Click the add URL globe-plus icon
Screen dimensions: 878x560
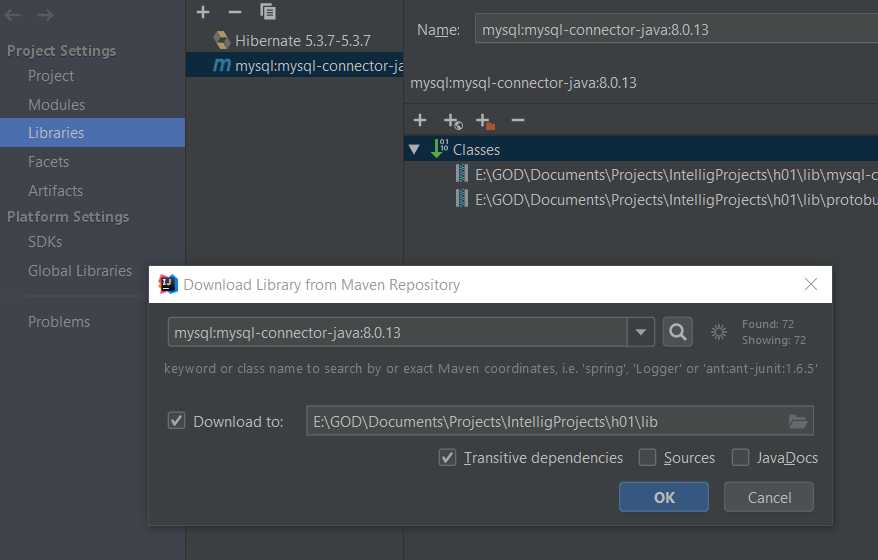453,121
